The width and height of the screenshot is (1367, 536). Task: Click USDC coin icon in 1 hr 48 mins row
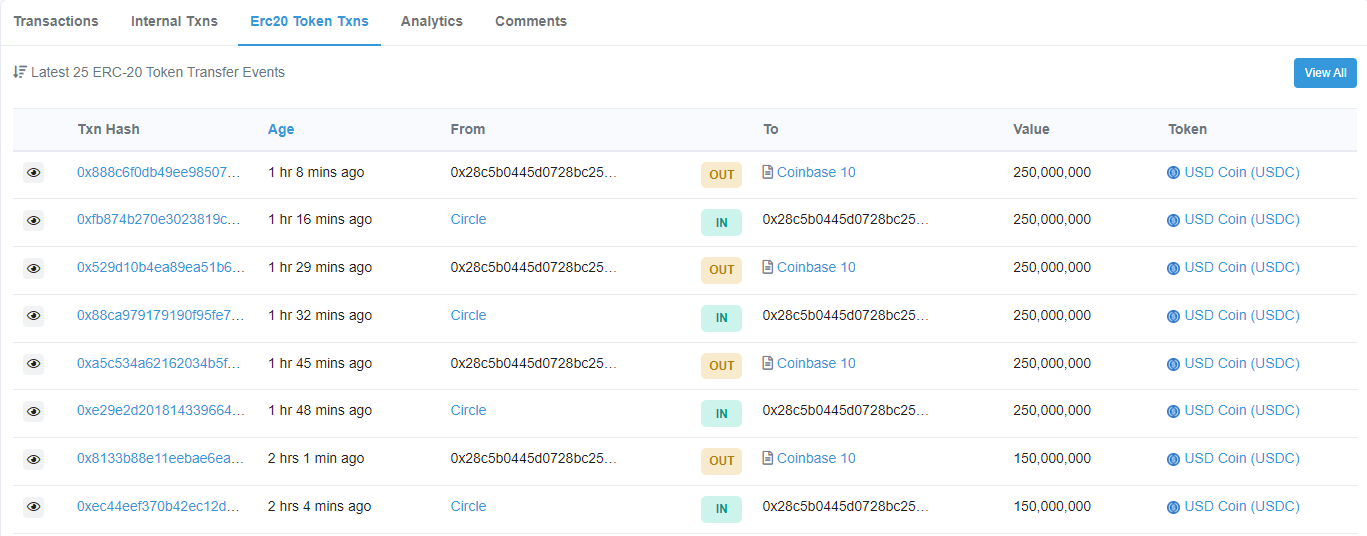pos(1174,411)
